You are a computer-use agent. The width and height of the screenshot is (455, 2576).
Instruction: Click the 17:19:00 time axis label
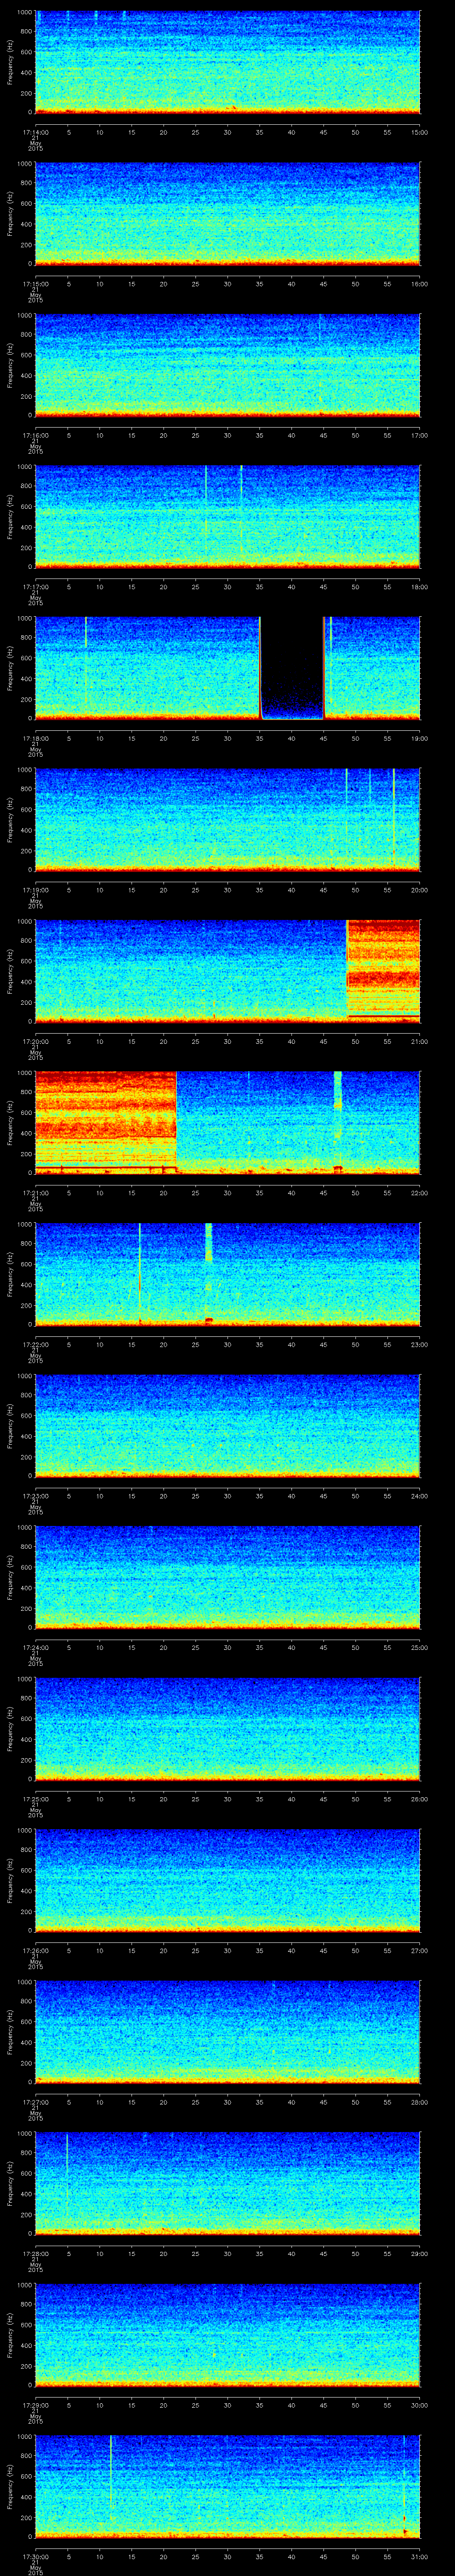click(35, 890)
